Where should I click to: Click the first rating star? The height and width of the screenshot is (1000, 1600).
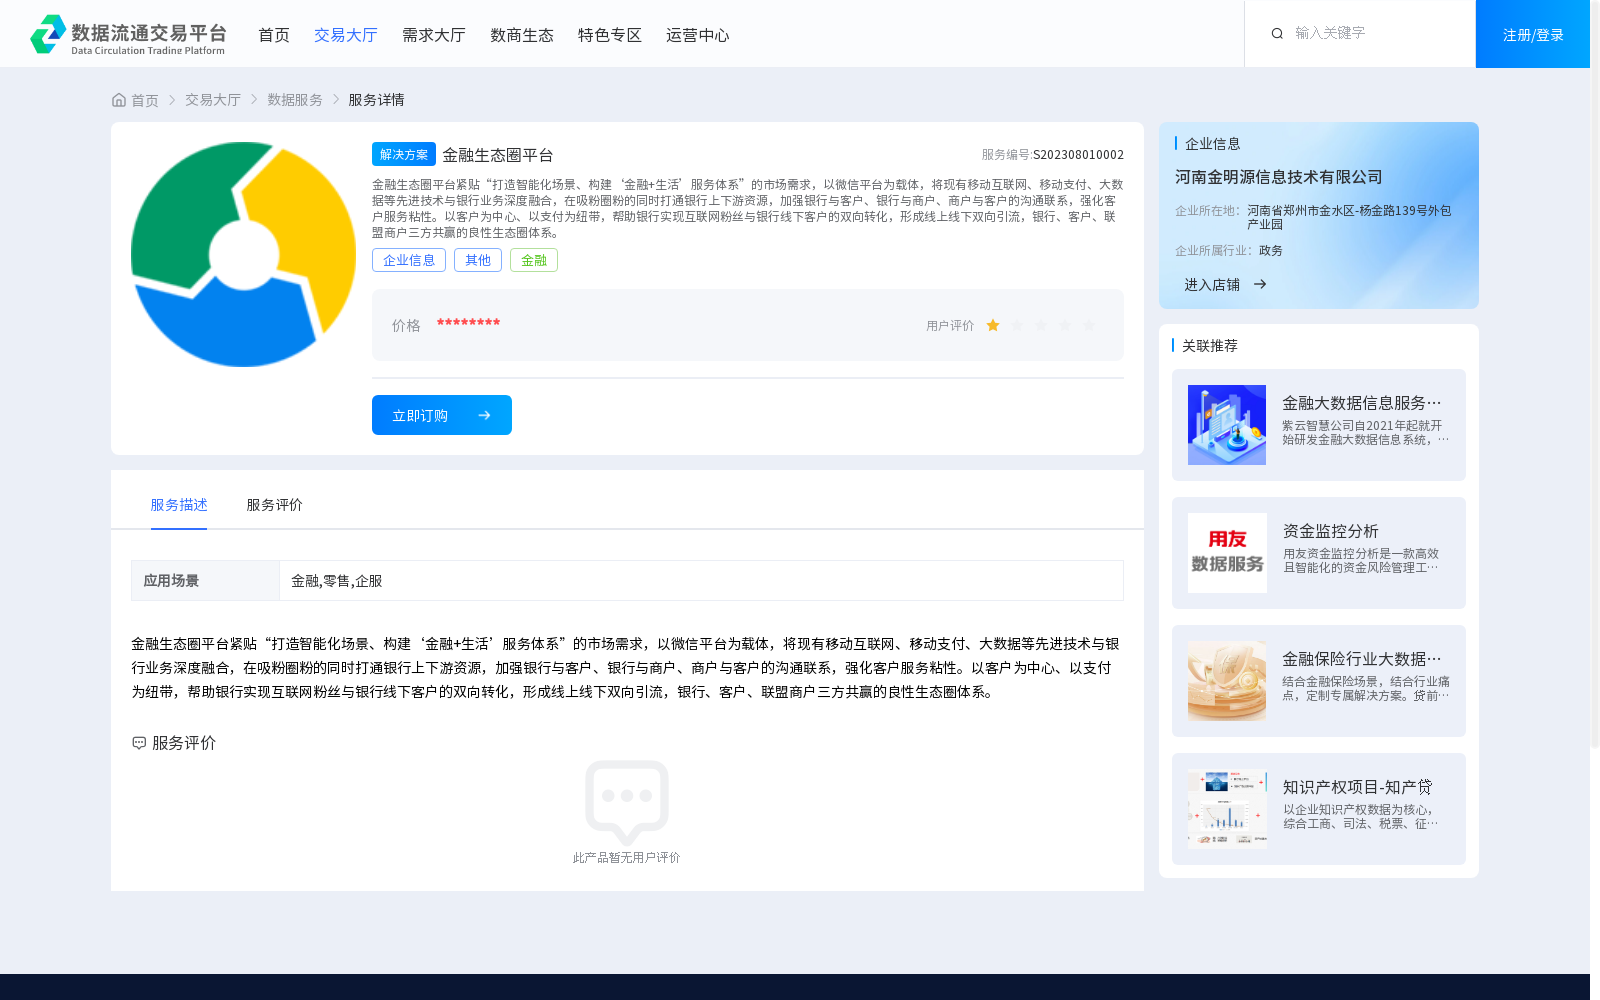[x=993, y=325]
